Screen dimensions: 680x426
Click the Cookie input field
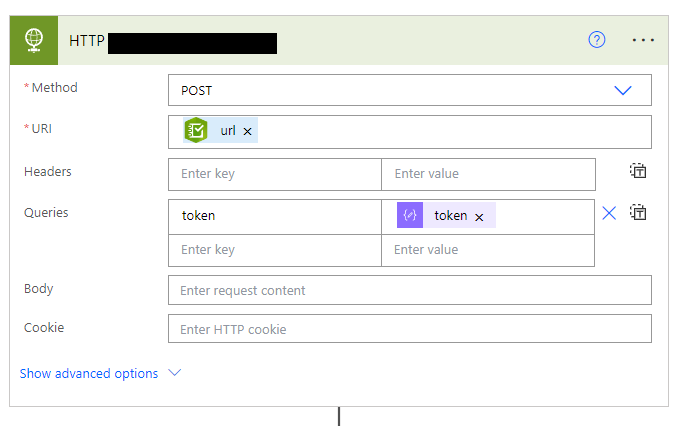pyautogui.click(x=410, y=329)
